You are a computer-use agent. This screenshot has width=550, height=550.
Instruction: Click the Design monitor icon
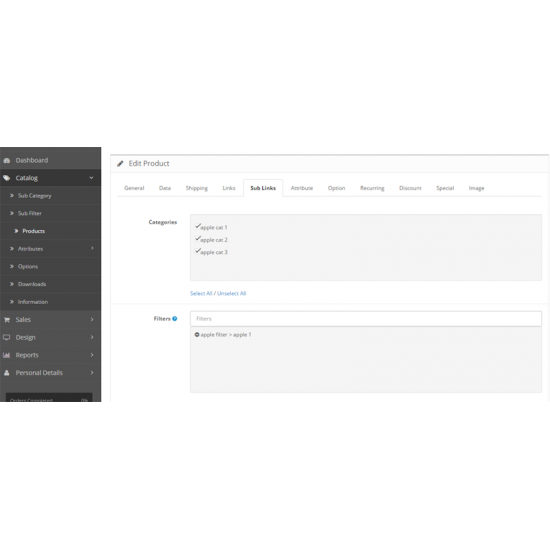tap(7, 337)
